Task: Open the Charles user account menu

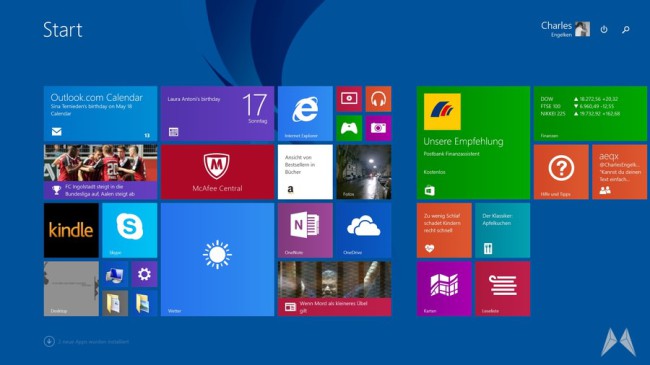Action: click(x=565, y=29)
